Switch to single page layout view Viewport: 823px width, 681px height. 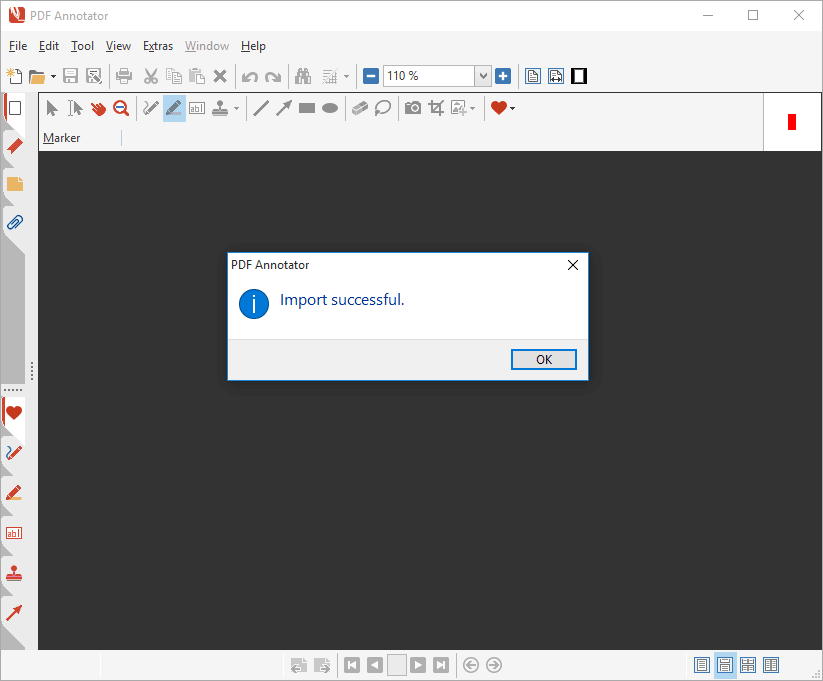[x=702, y=665]
